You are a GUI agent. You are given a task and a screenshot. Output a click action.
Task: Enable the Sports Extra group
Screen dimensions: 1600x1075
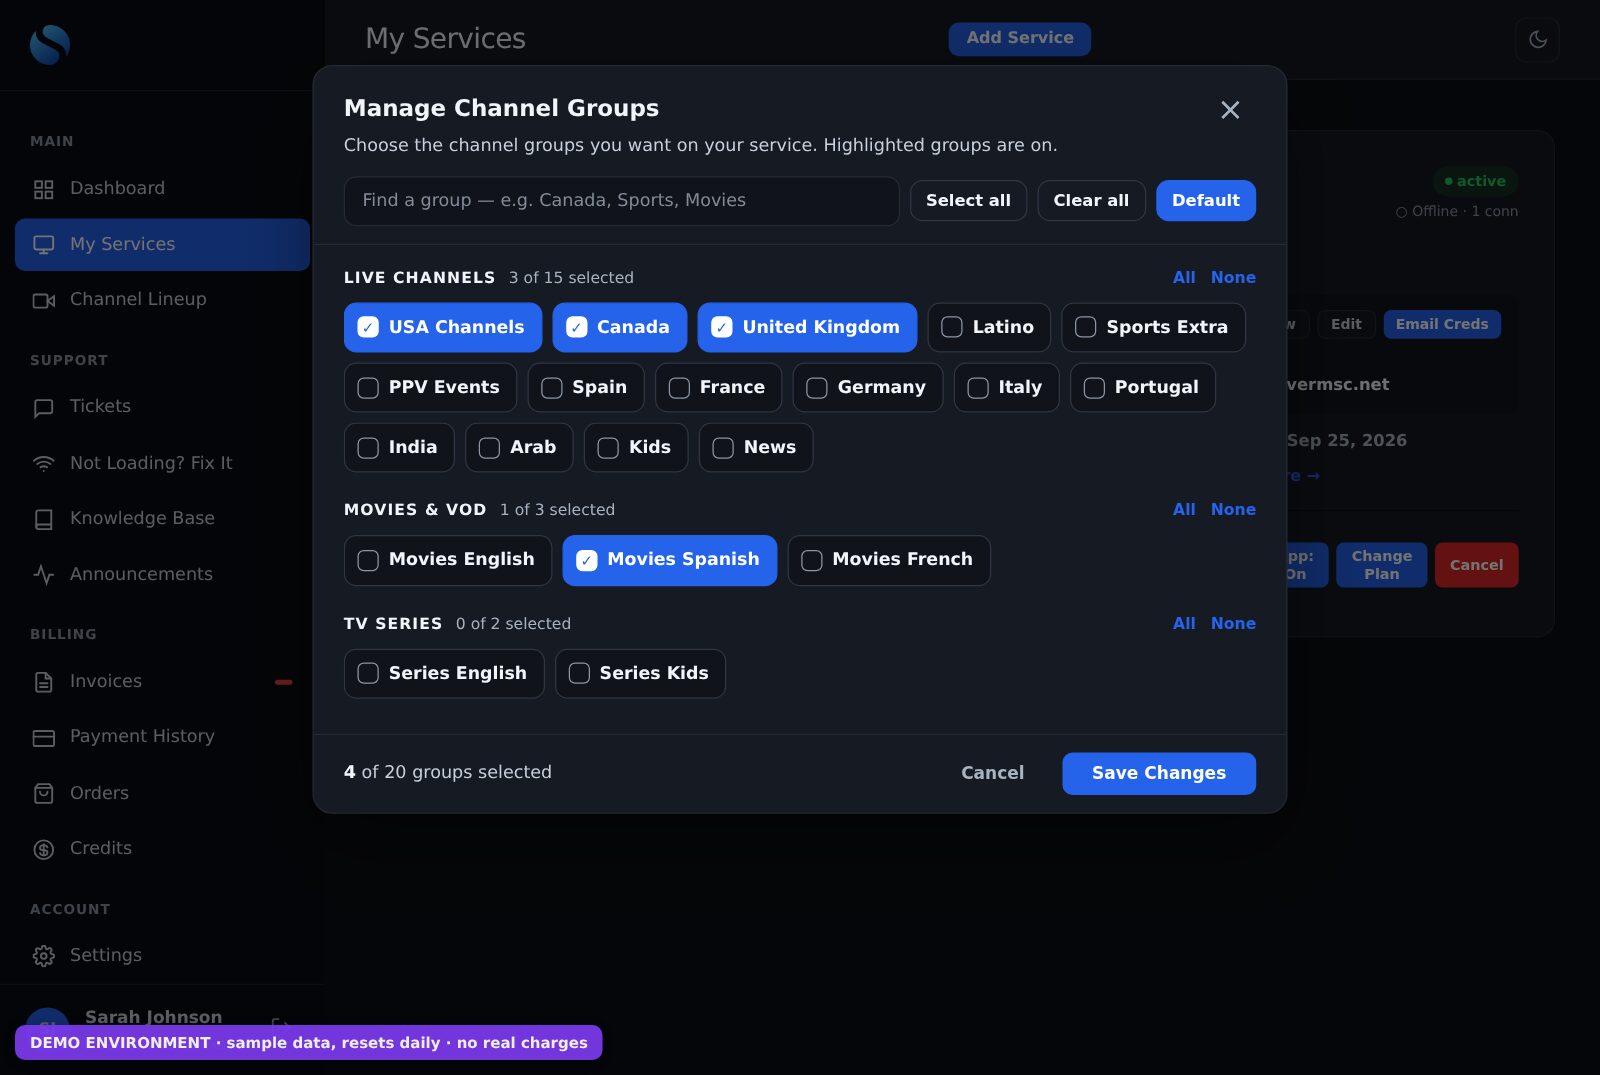[x=1153, y=327]
